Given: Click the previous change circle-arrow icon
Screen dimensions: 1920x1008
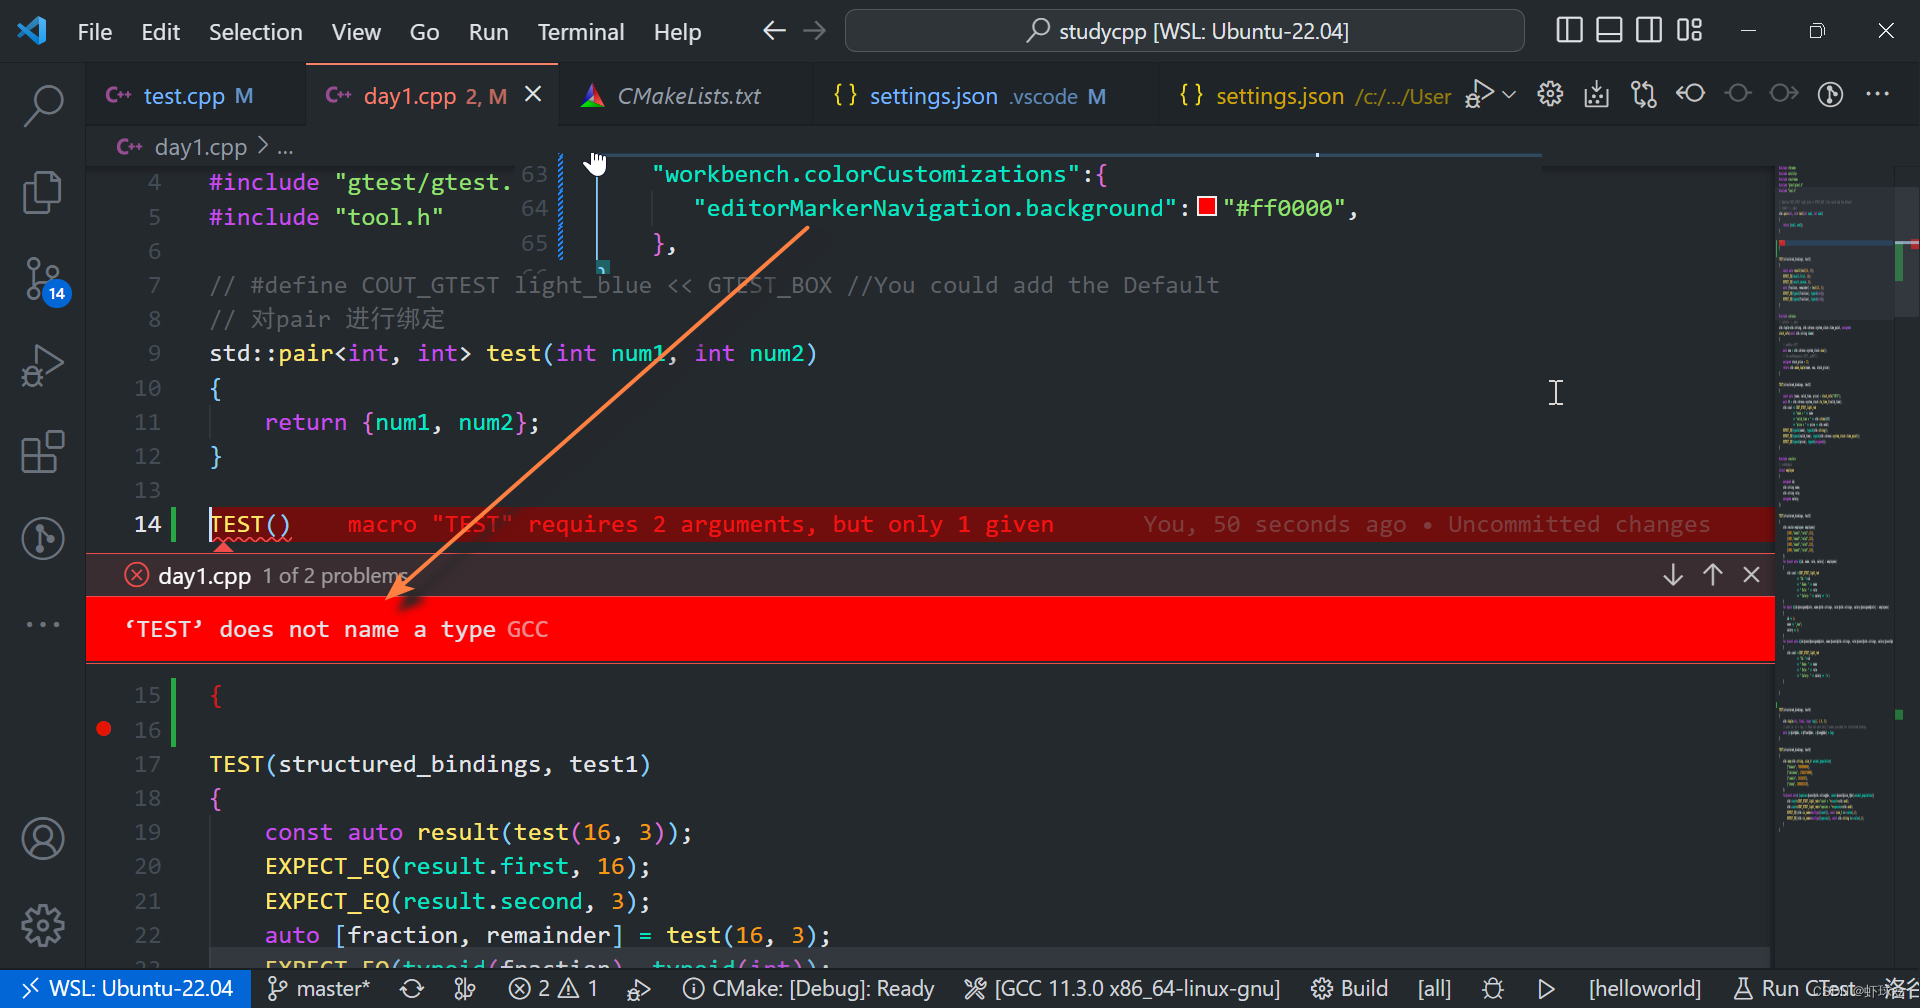Looking at the screenshot, I should point(1691,93).
